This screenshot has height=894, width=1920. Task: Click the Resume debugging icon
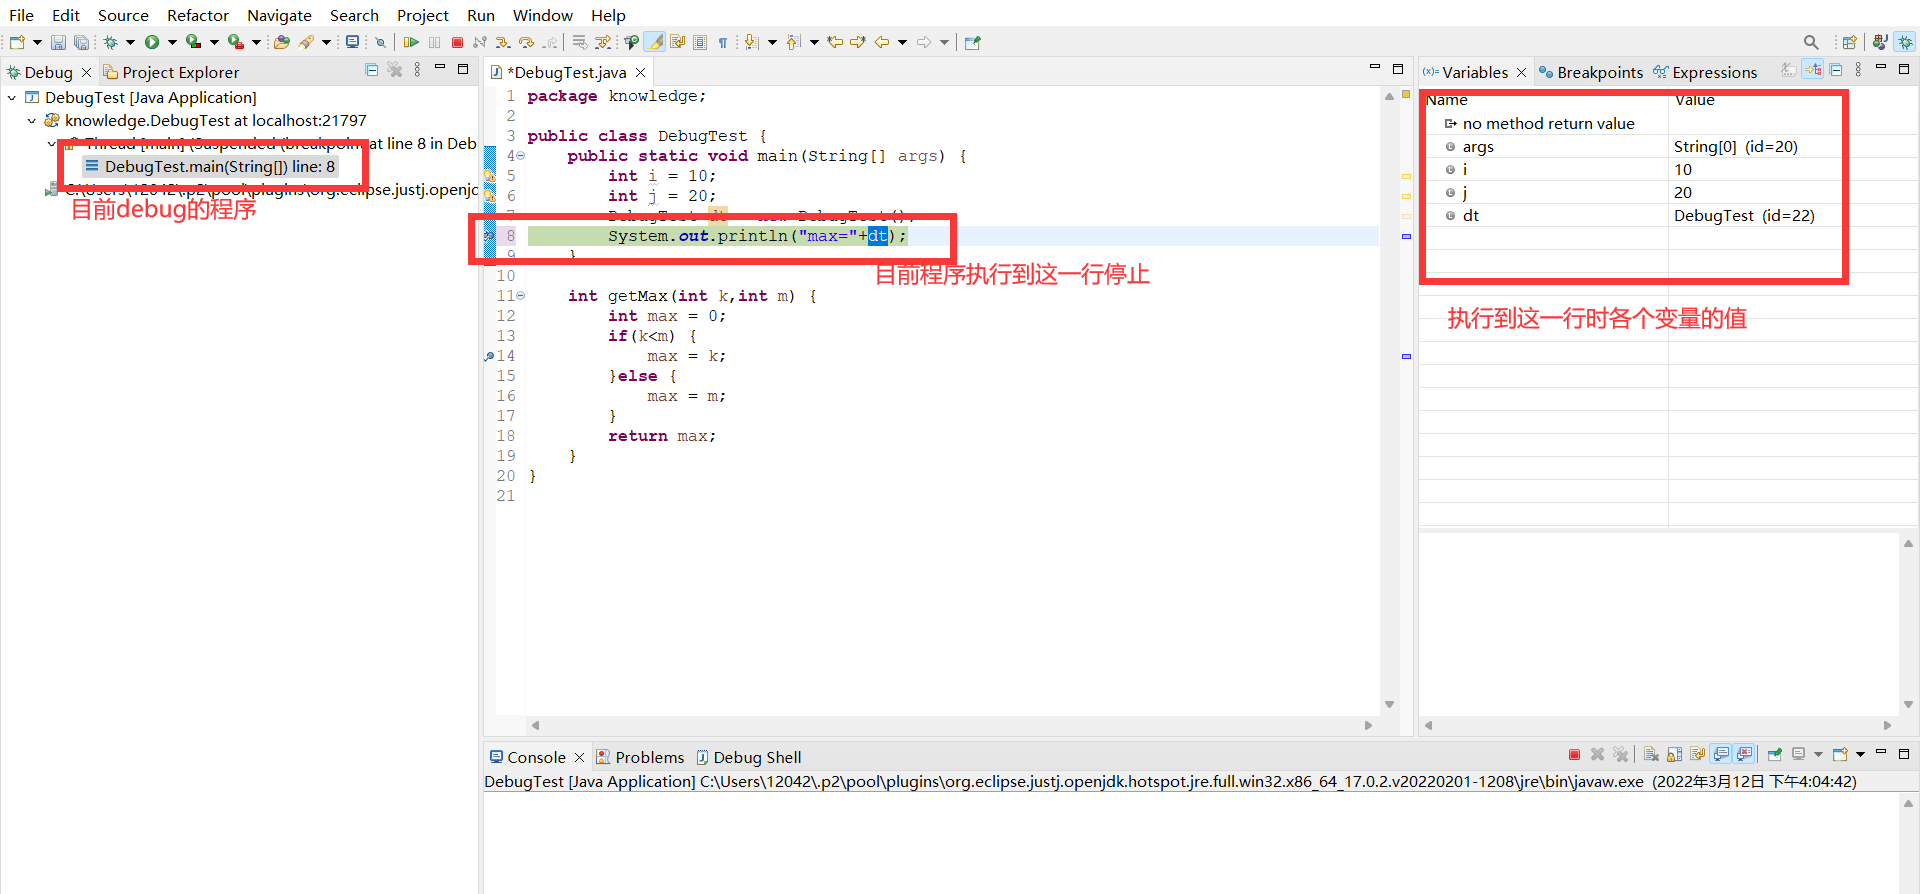[x=411, y=42]
